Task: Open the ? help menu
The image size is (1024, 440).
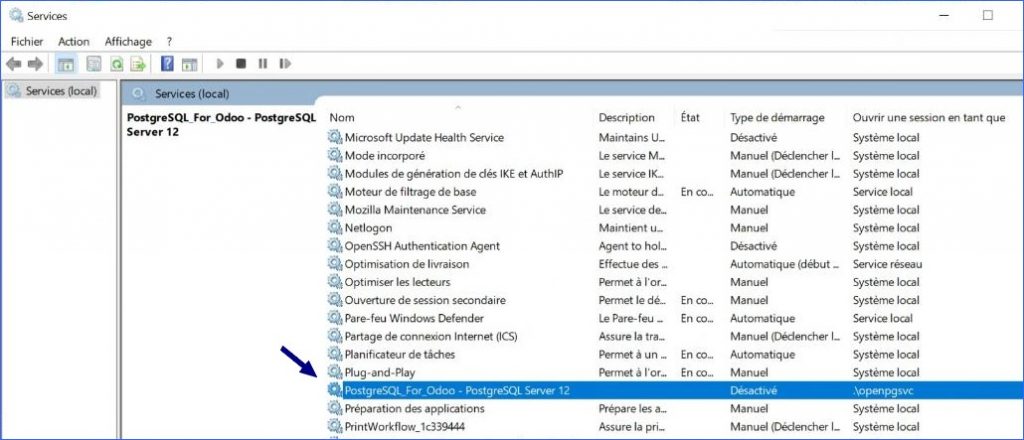Action: [169, 41]
